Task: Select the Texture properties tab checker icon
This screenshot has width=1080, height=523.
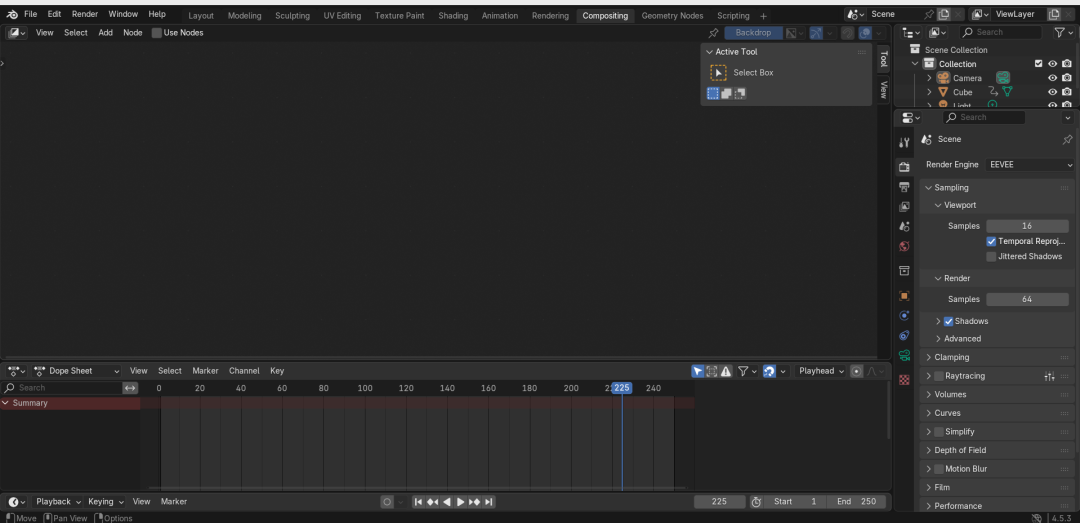Action: 904,380
